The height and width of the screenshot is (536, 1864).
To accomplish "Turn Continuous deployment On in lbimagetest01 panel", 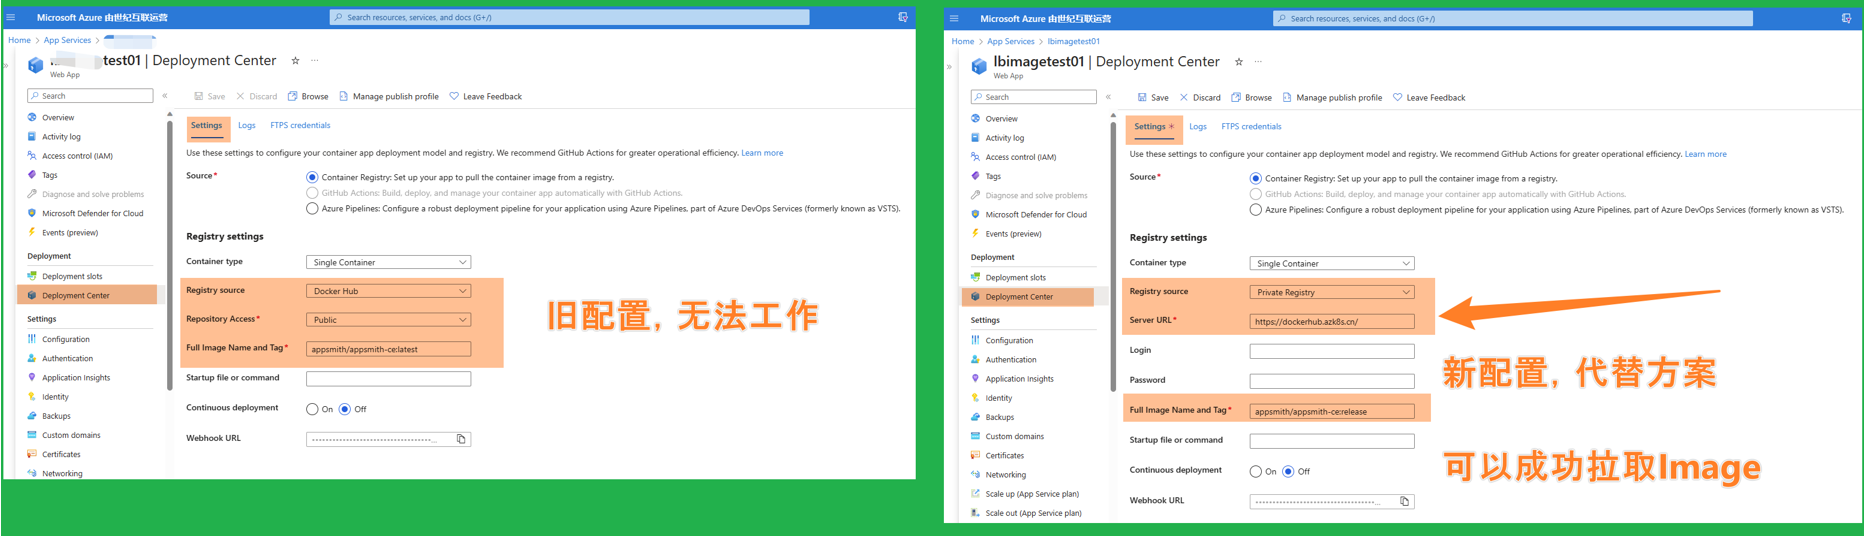I will 1255,471.
